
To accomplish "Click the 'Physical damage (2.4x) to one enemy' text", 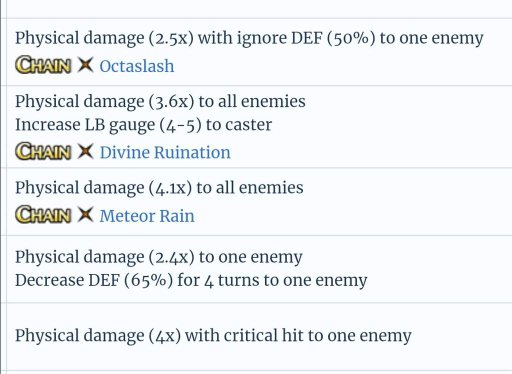I will [x=159, y=257].
